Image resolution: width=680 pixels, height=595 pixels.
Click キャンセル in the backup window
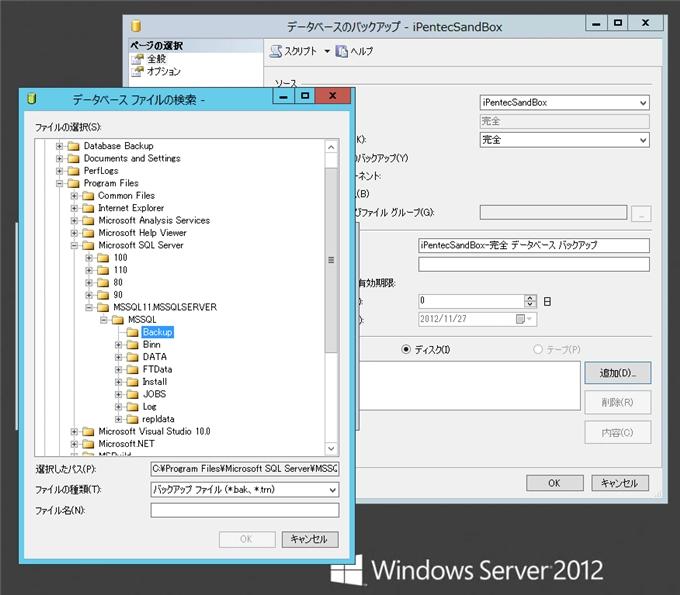[620, 483]
